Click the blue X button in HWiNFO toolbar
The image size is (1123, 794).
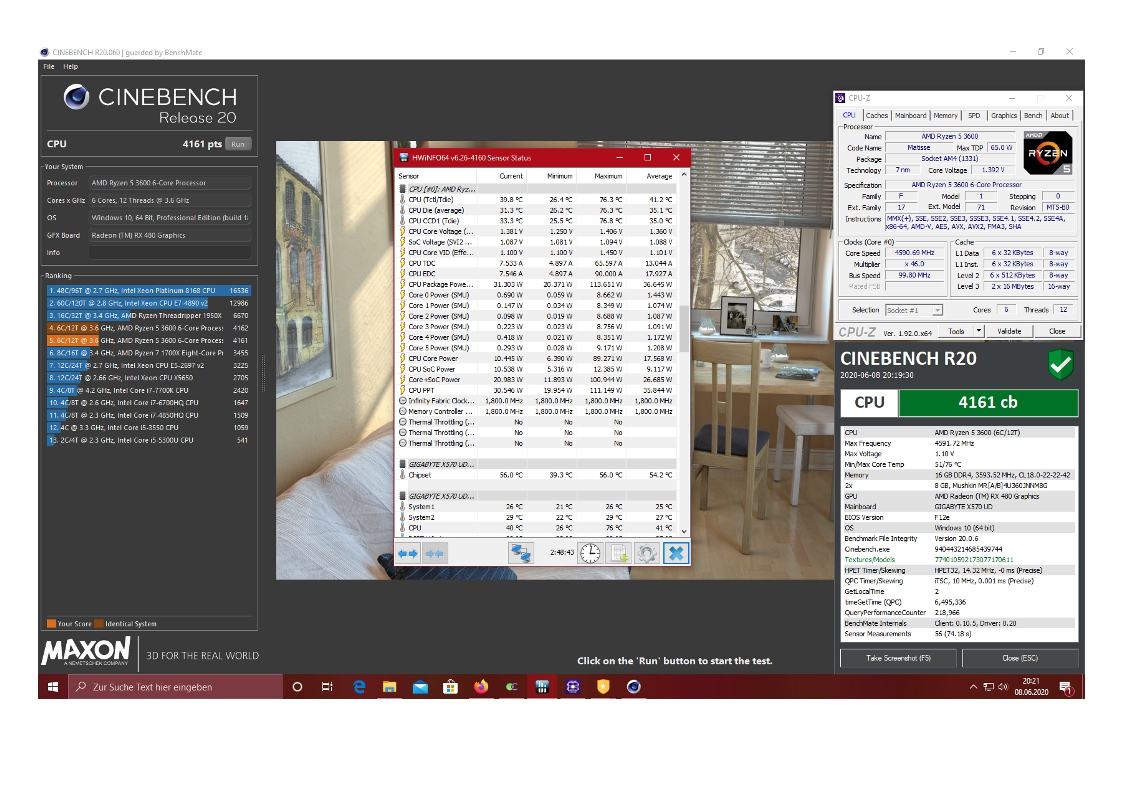point(675,553)
